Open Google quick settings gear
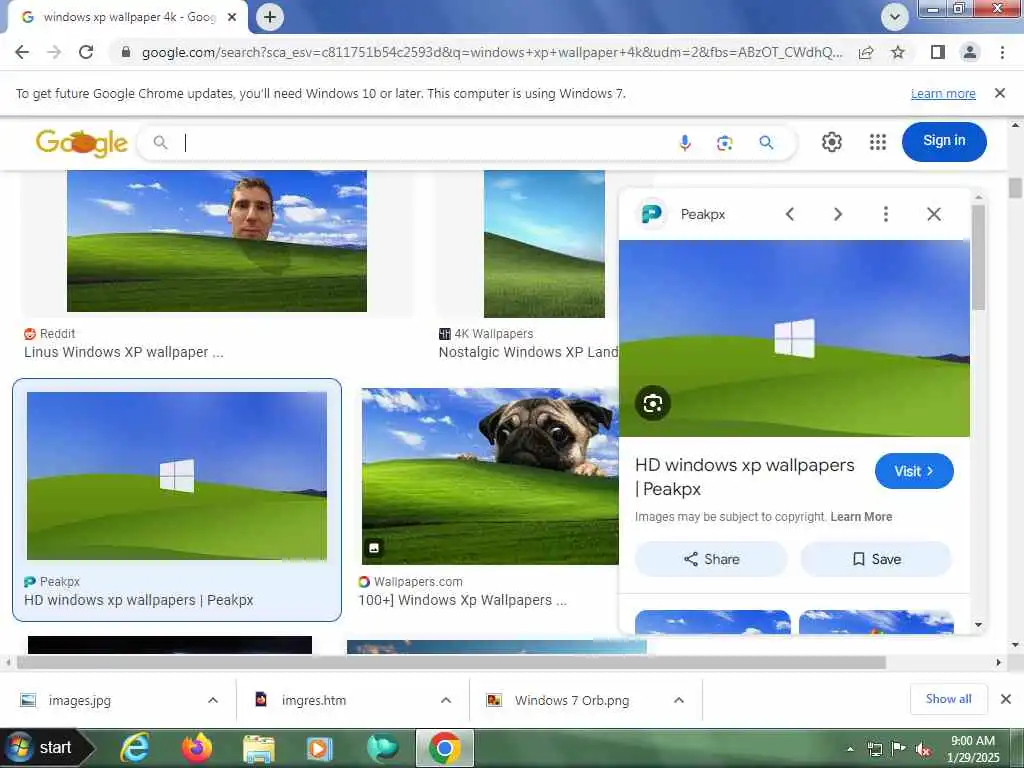Screen dimensions: 1024x768 831,142
